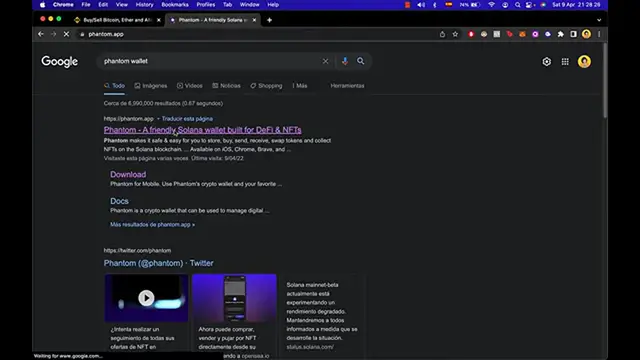
Task: Expand the tab search dropdown arrow
Action: (x=599, y=20)
